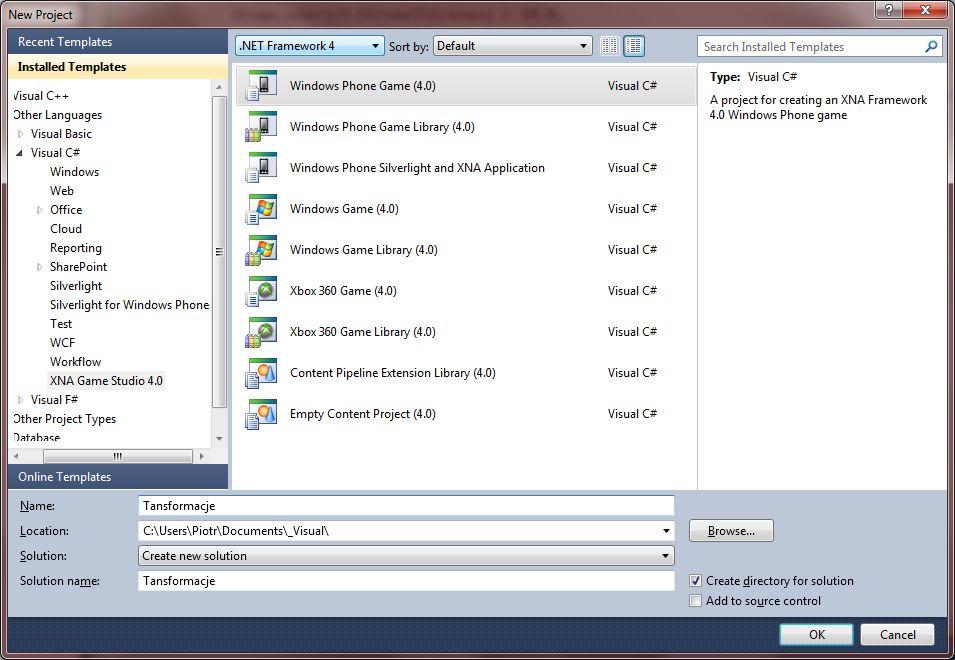Click the Browse... button
The image size is (955, 660).
pyautogui.click(x=731, y=531)
